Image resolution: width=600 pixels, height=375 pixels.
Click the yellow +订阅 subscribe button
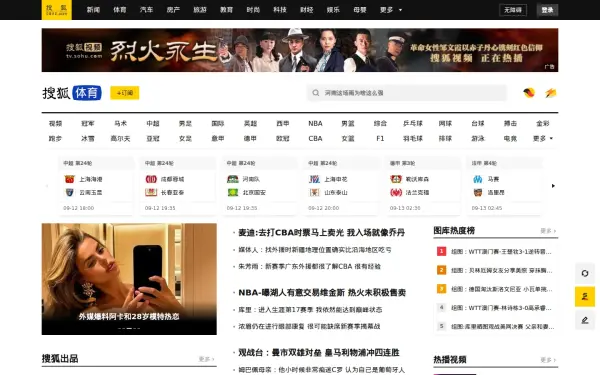pos(125,93)
